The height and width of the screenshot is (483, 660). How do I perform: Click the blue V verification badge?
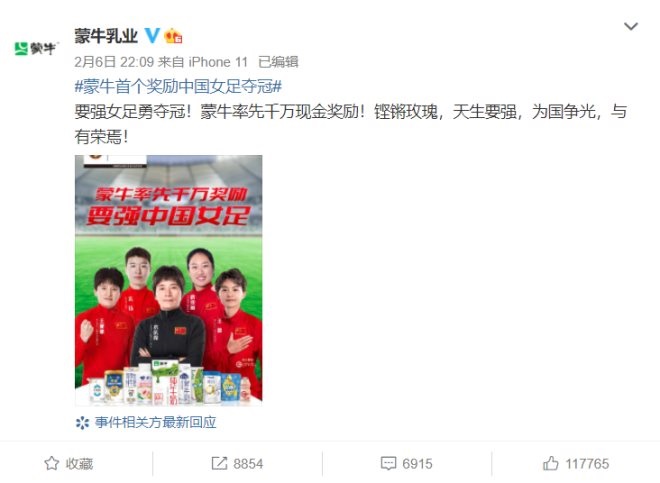pyautogui.click(x=152, y=36)
